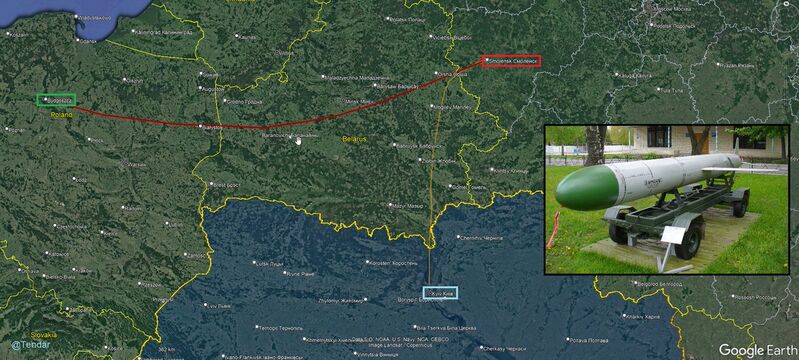The height and width of the screenshot is (360, 799).
Task: Click the Kyiv placemark in the blue box
Action: [x=440, y=293]
